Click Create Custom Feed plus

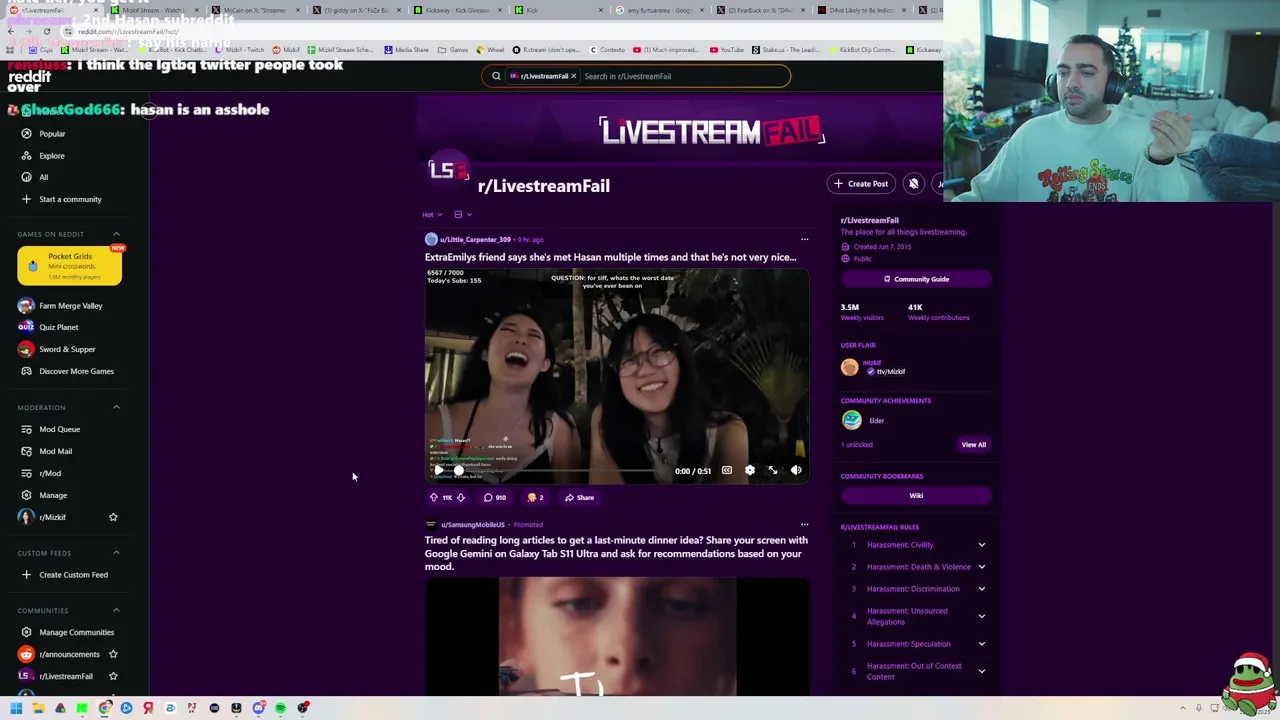[27, 574]
